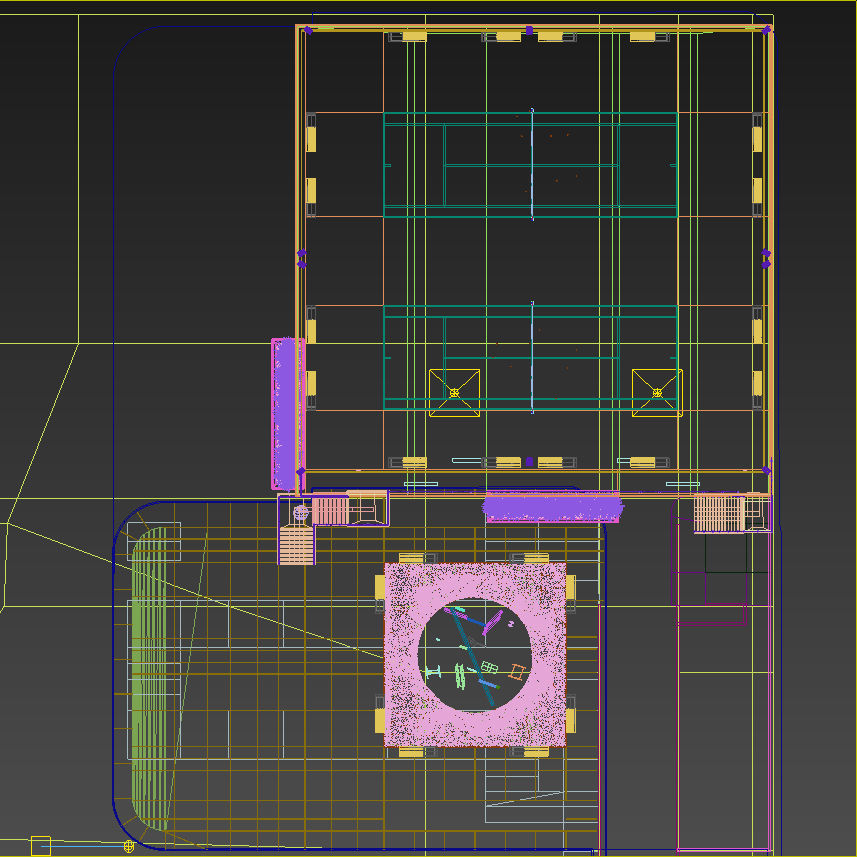Click the right yellow crossed-square light object
This screenshot has width=857, height=857.
click(657, 392)
